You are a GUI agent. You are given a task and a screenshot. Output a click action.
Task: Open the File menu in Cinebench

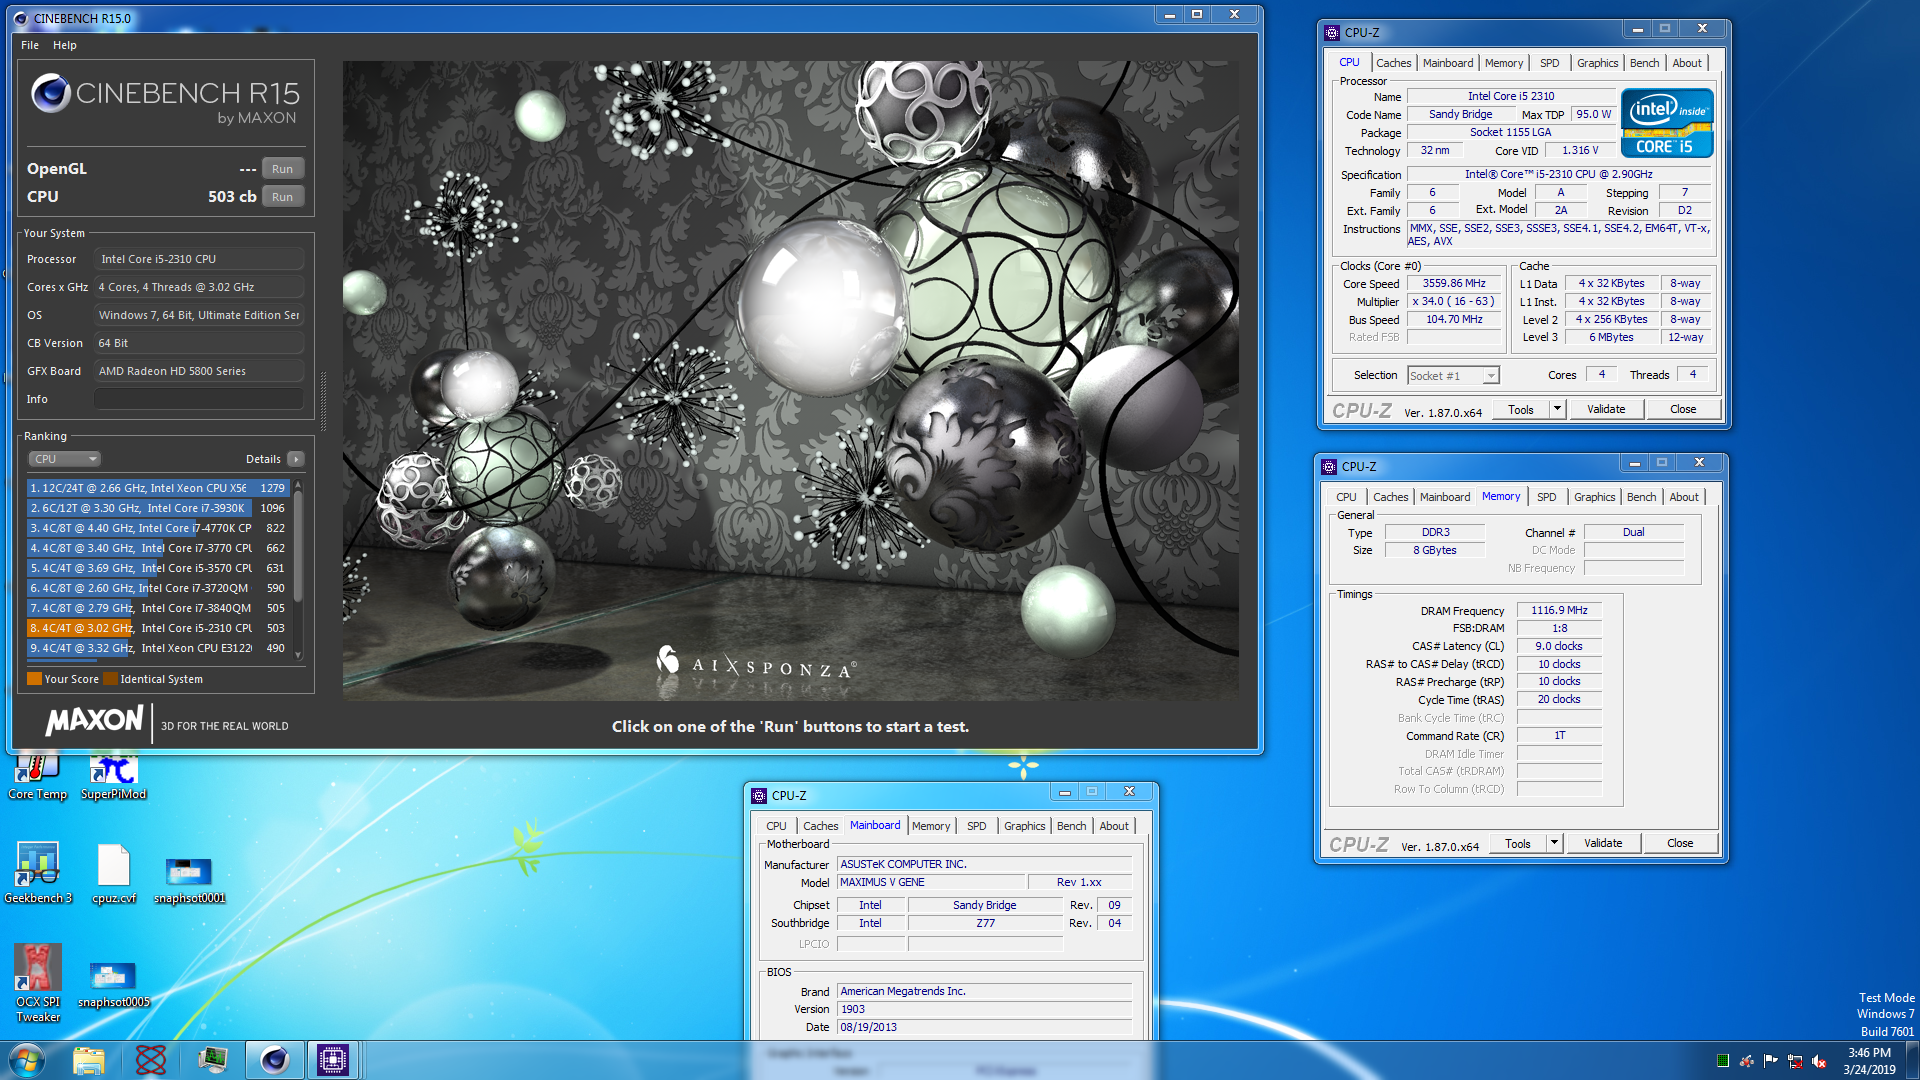(30, 45)
